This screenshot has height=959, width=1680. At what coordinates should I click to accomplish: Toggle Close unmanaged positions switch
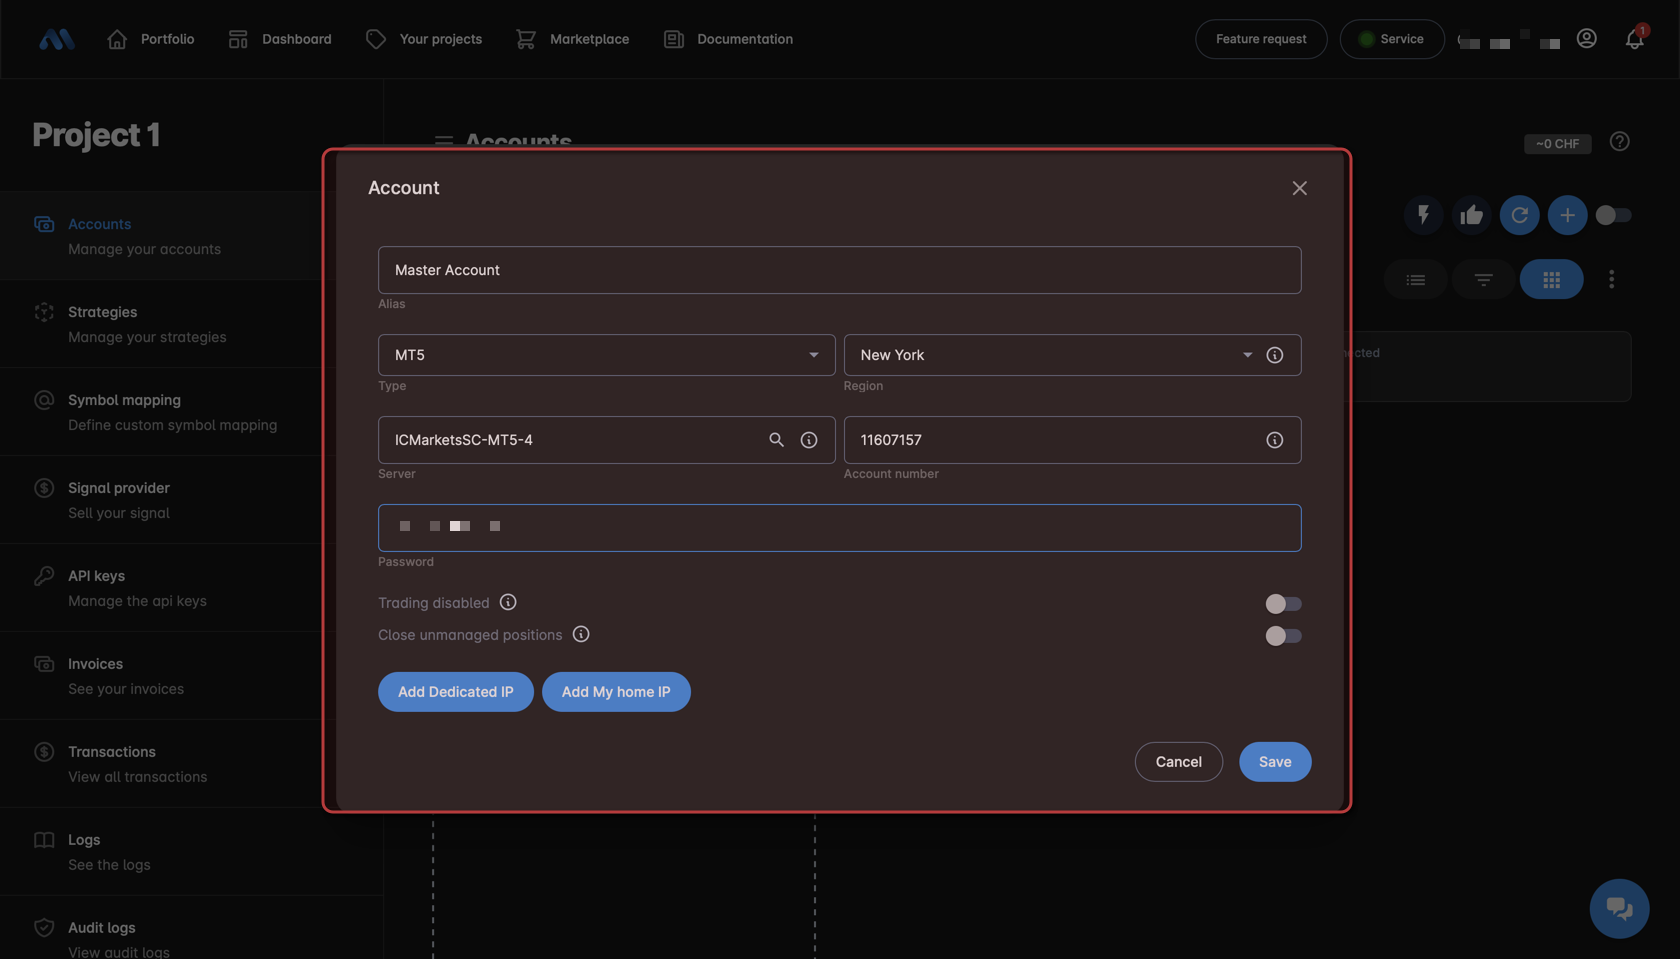click(x=1283, y=636)
